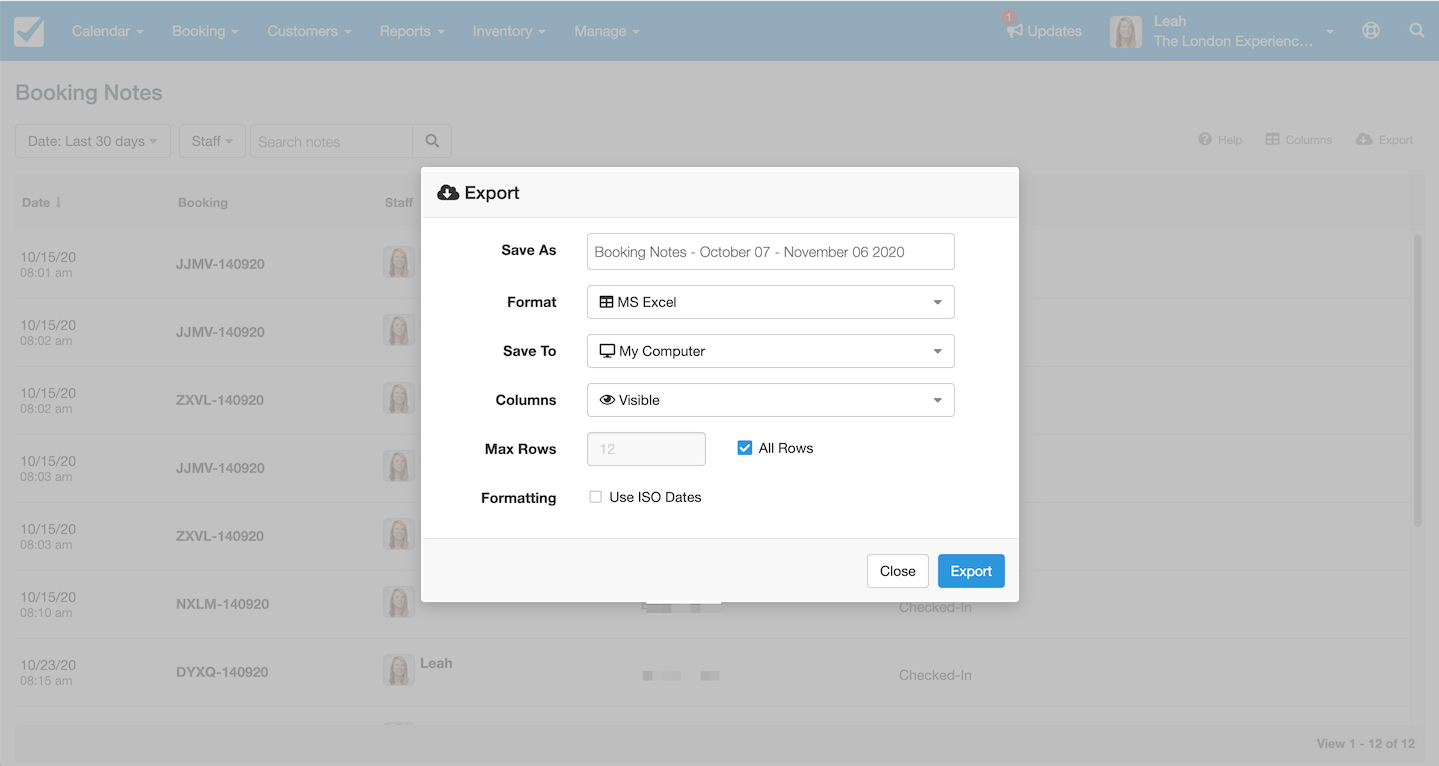Click staff avatar in NXLM-140920 row
Image resolution: width=1439 pixels, height=766 pixels.
point(399,601)
